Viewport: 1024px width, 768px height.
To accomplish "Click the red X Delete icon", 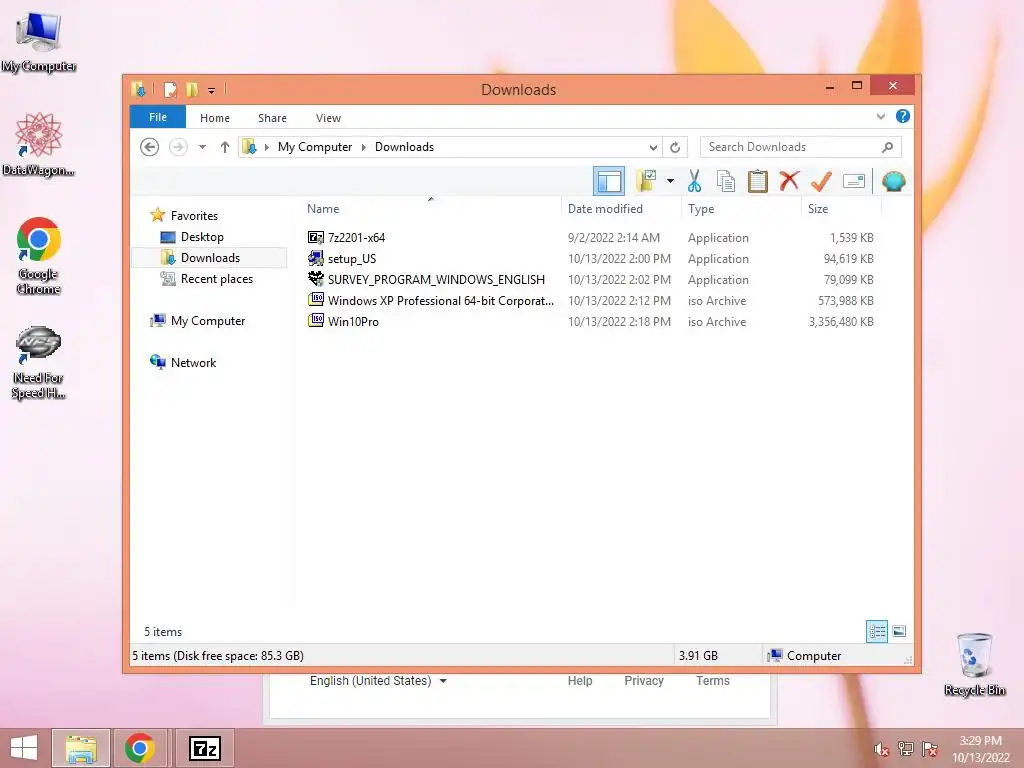I will [x=789, y=180].
